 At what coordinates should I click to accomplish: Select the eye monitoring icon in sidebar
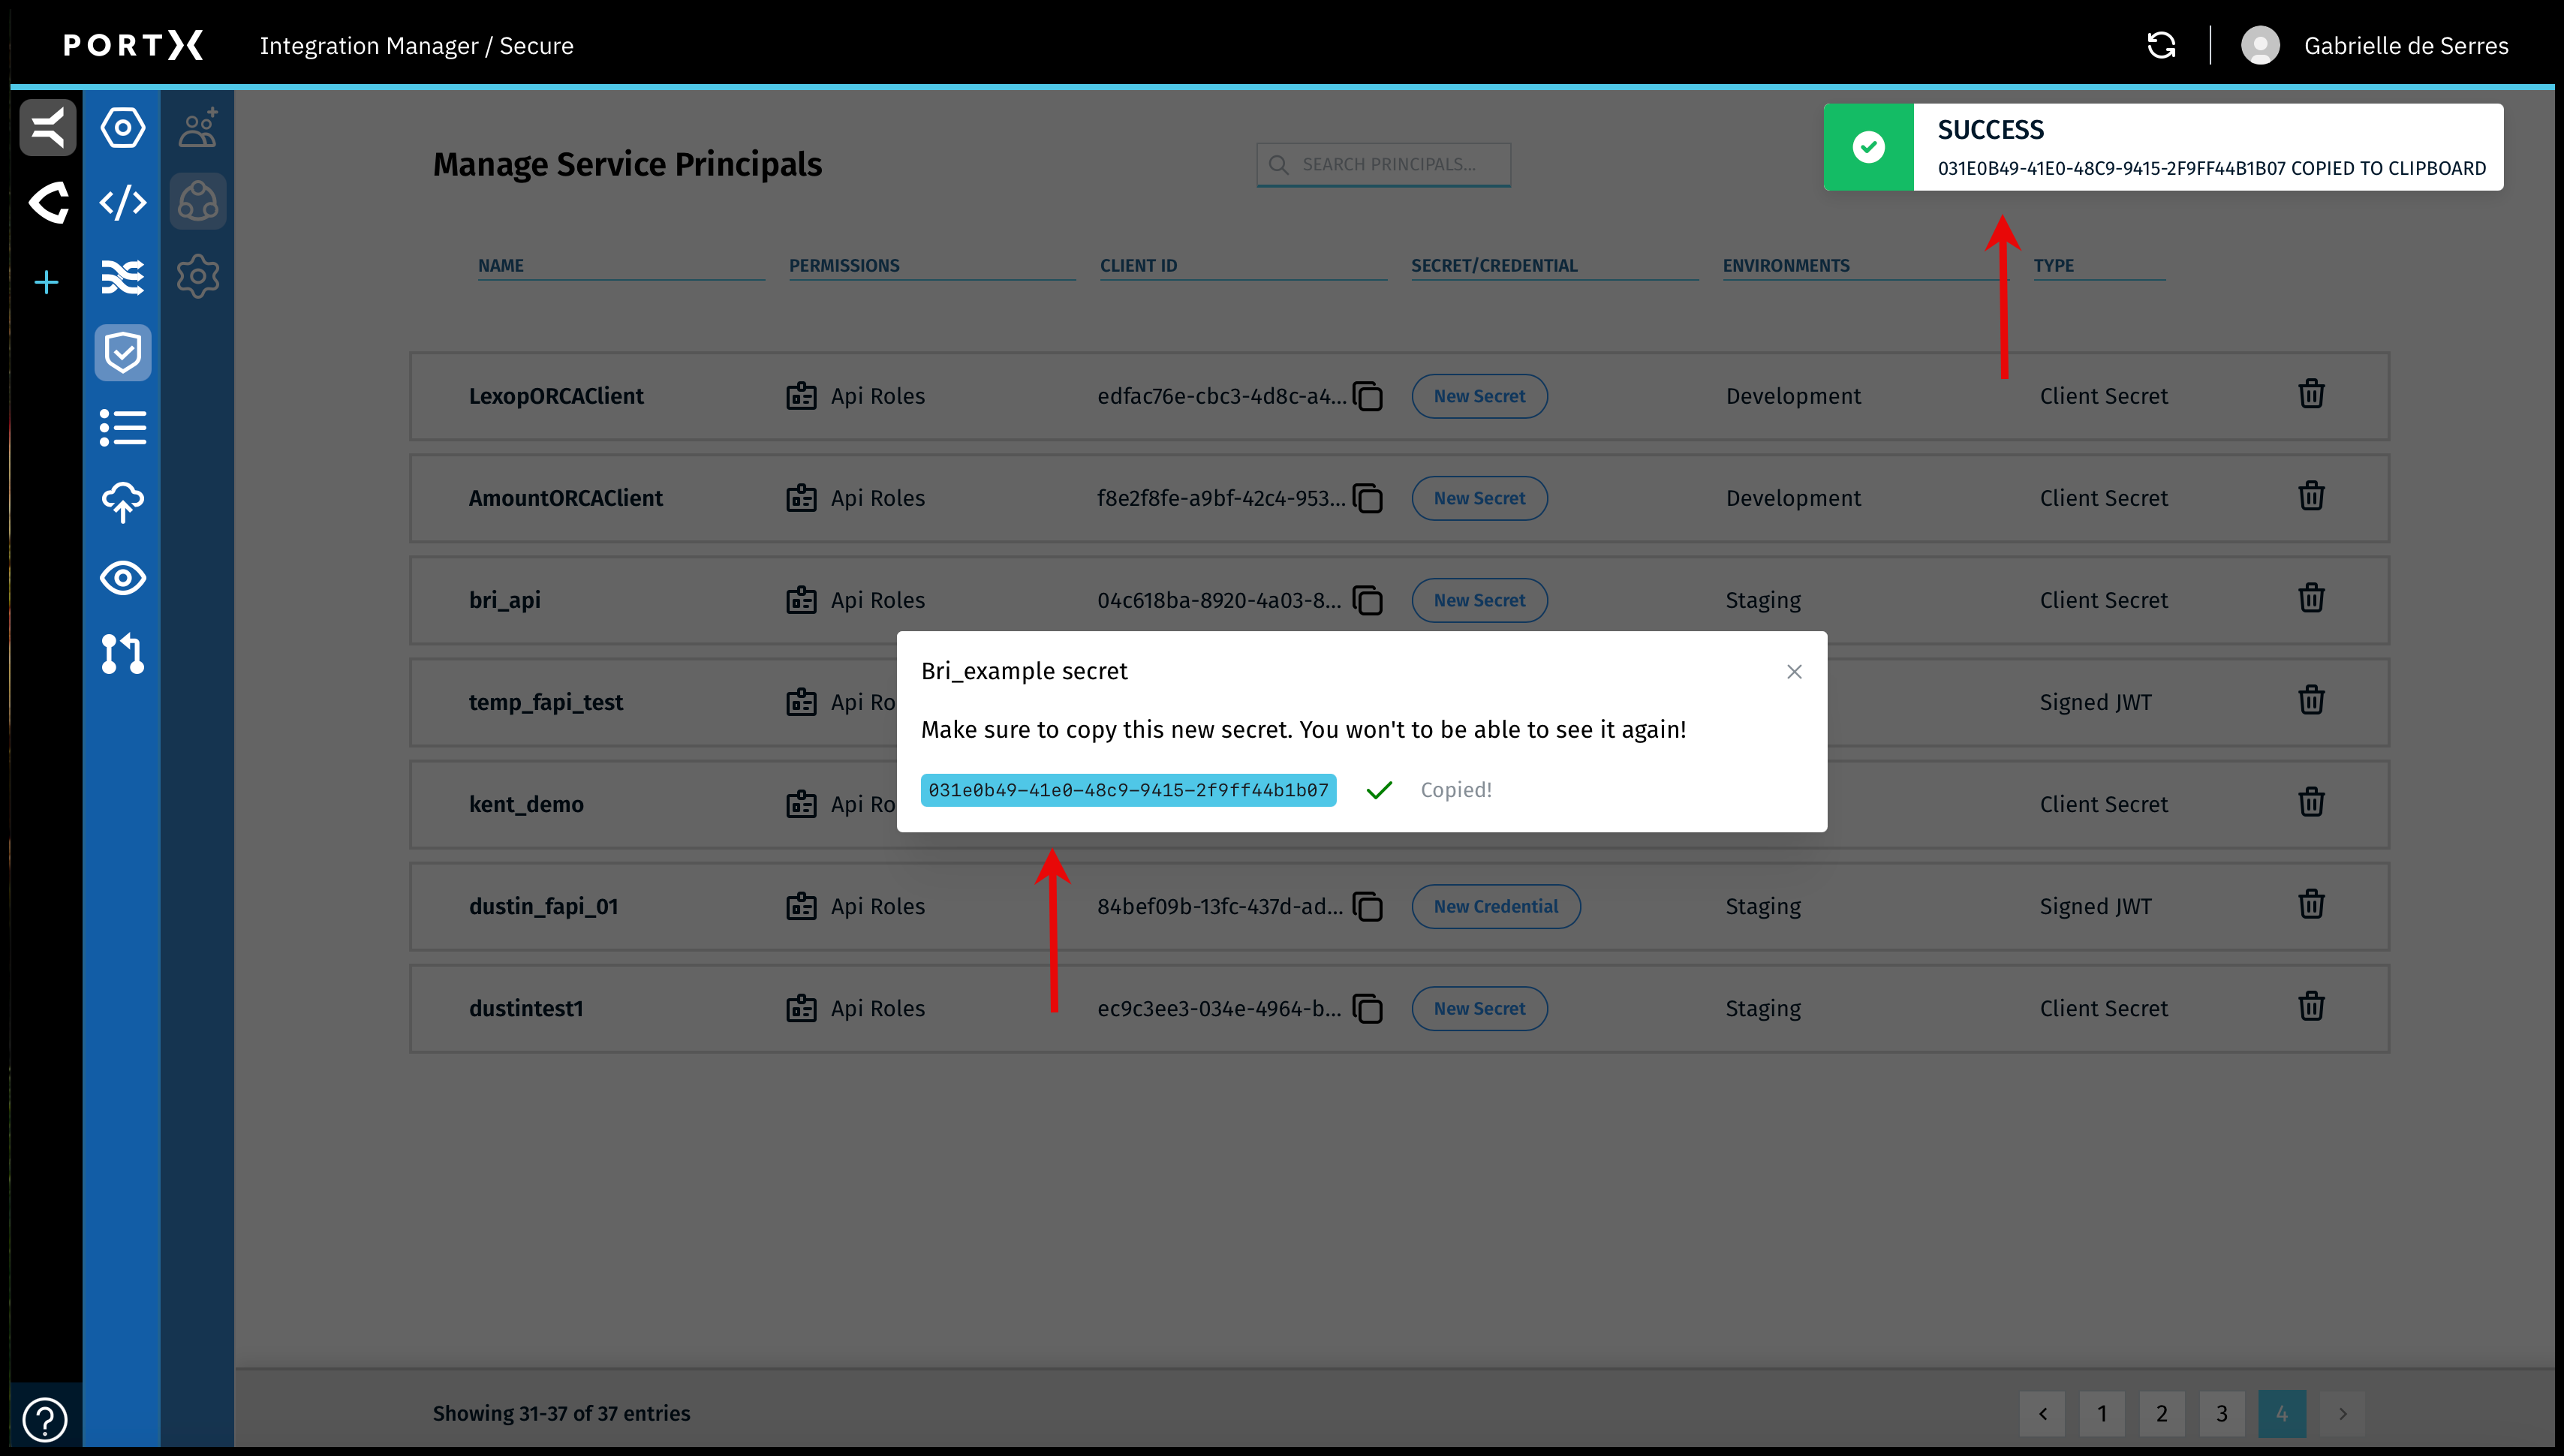[x=122, y=578]
